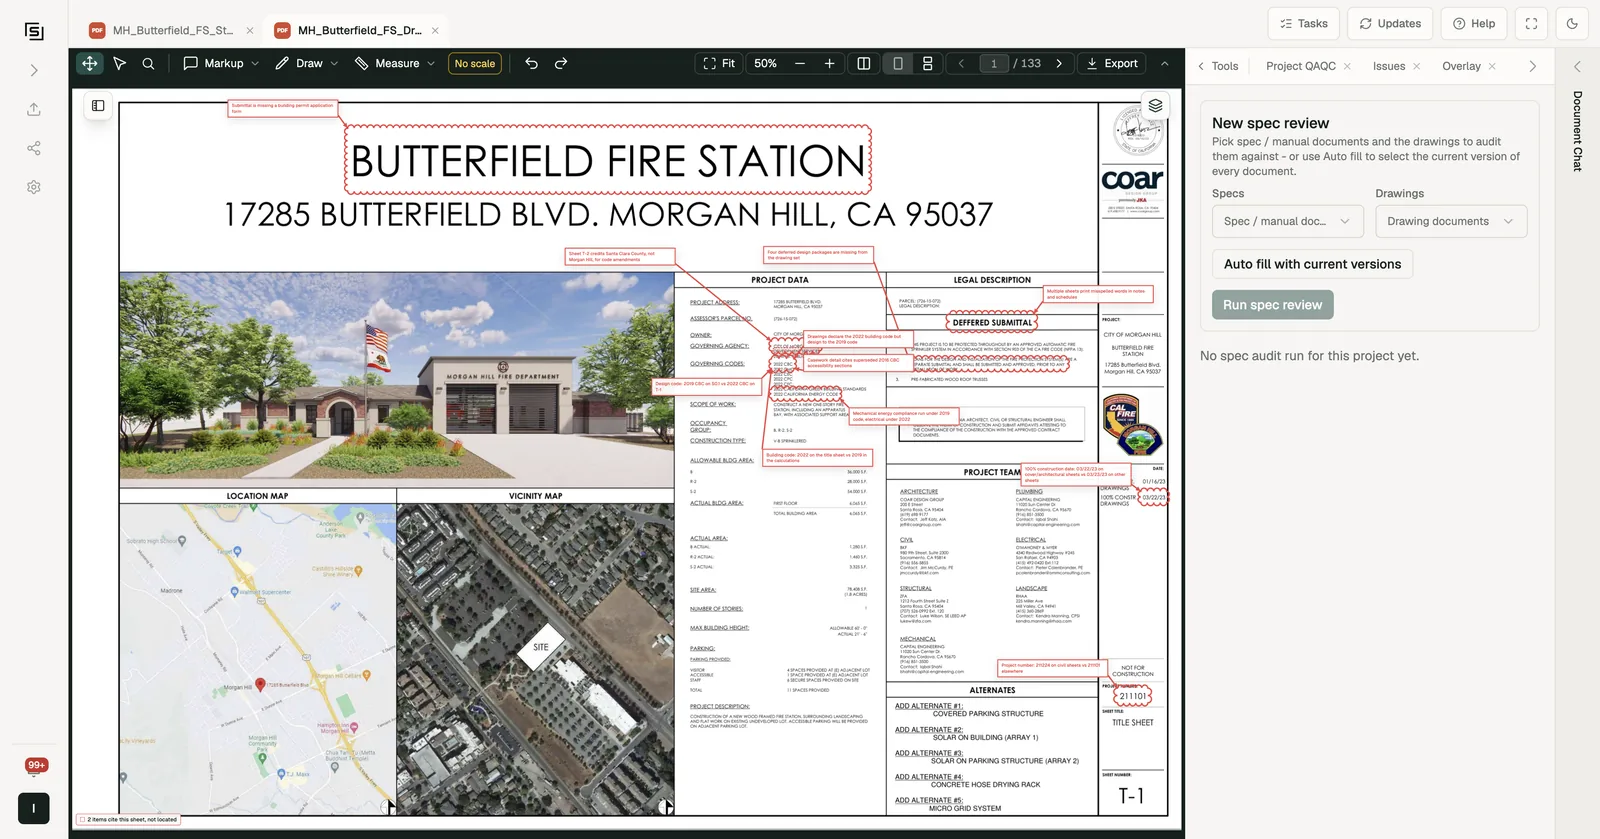Switch to single page view
This screenshot has height=839, width=1600.
tap(898, 63)
